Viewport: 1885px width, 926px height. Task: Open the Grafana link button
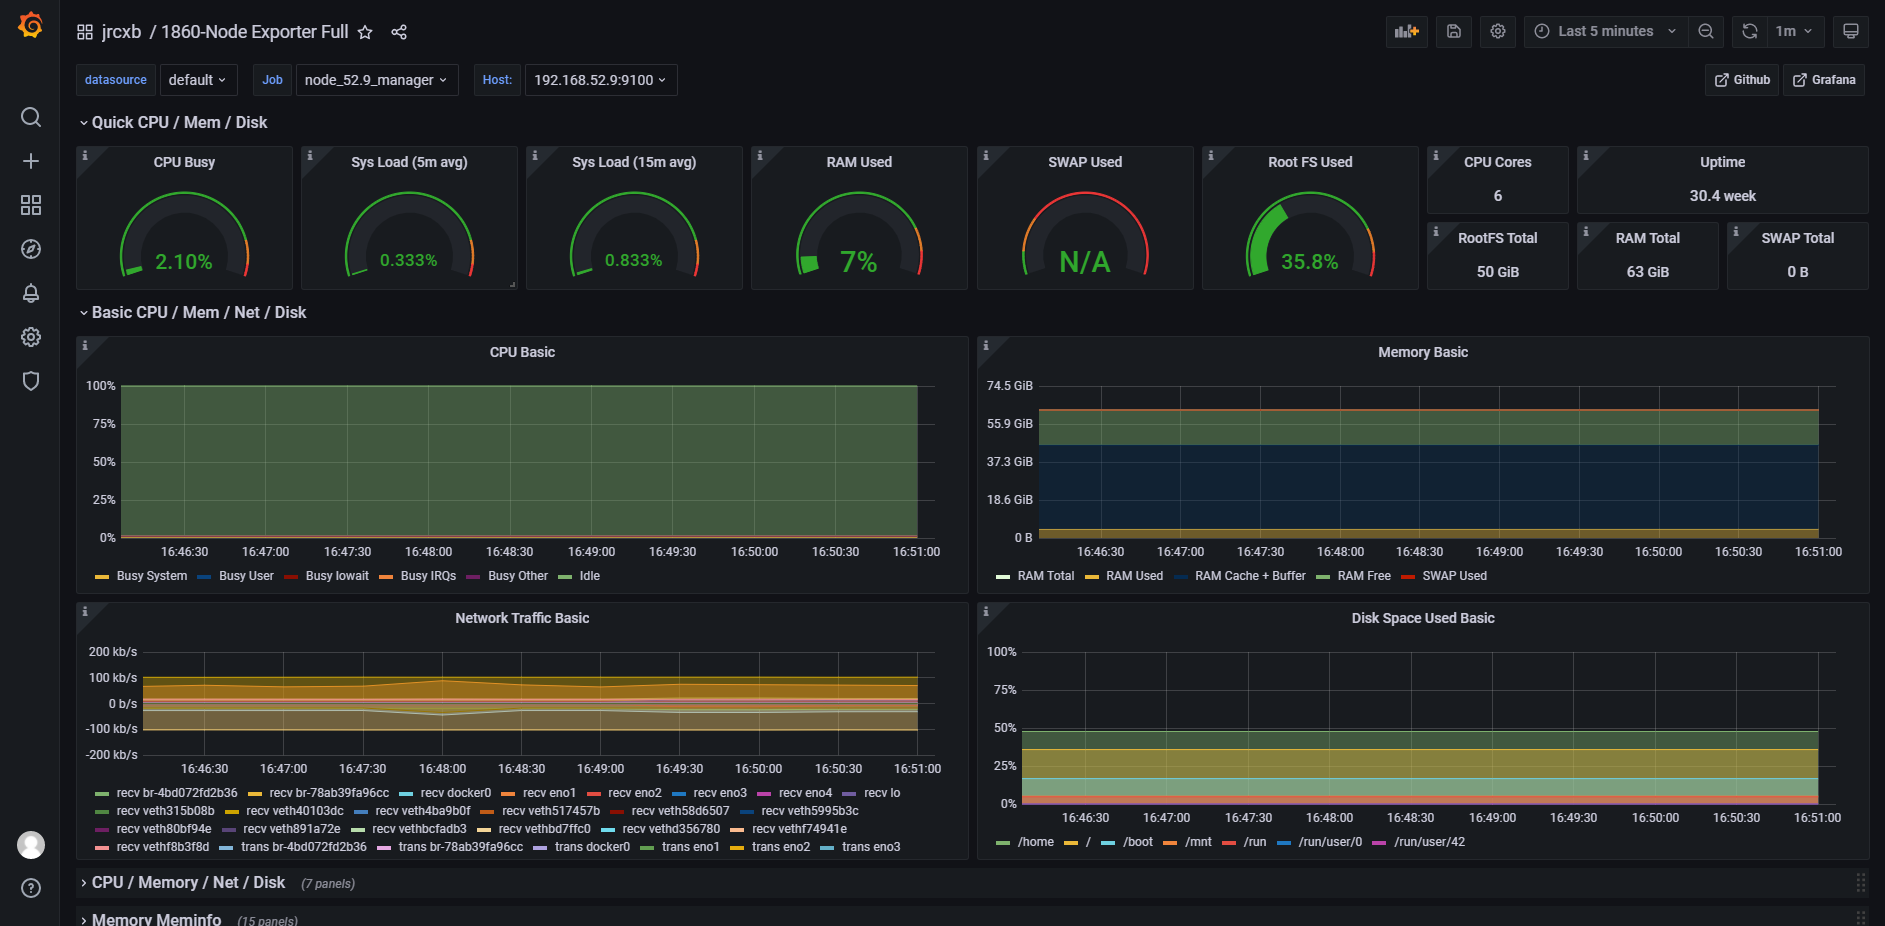(1824, 80)
